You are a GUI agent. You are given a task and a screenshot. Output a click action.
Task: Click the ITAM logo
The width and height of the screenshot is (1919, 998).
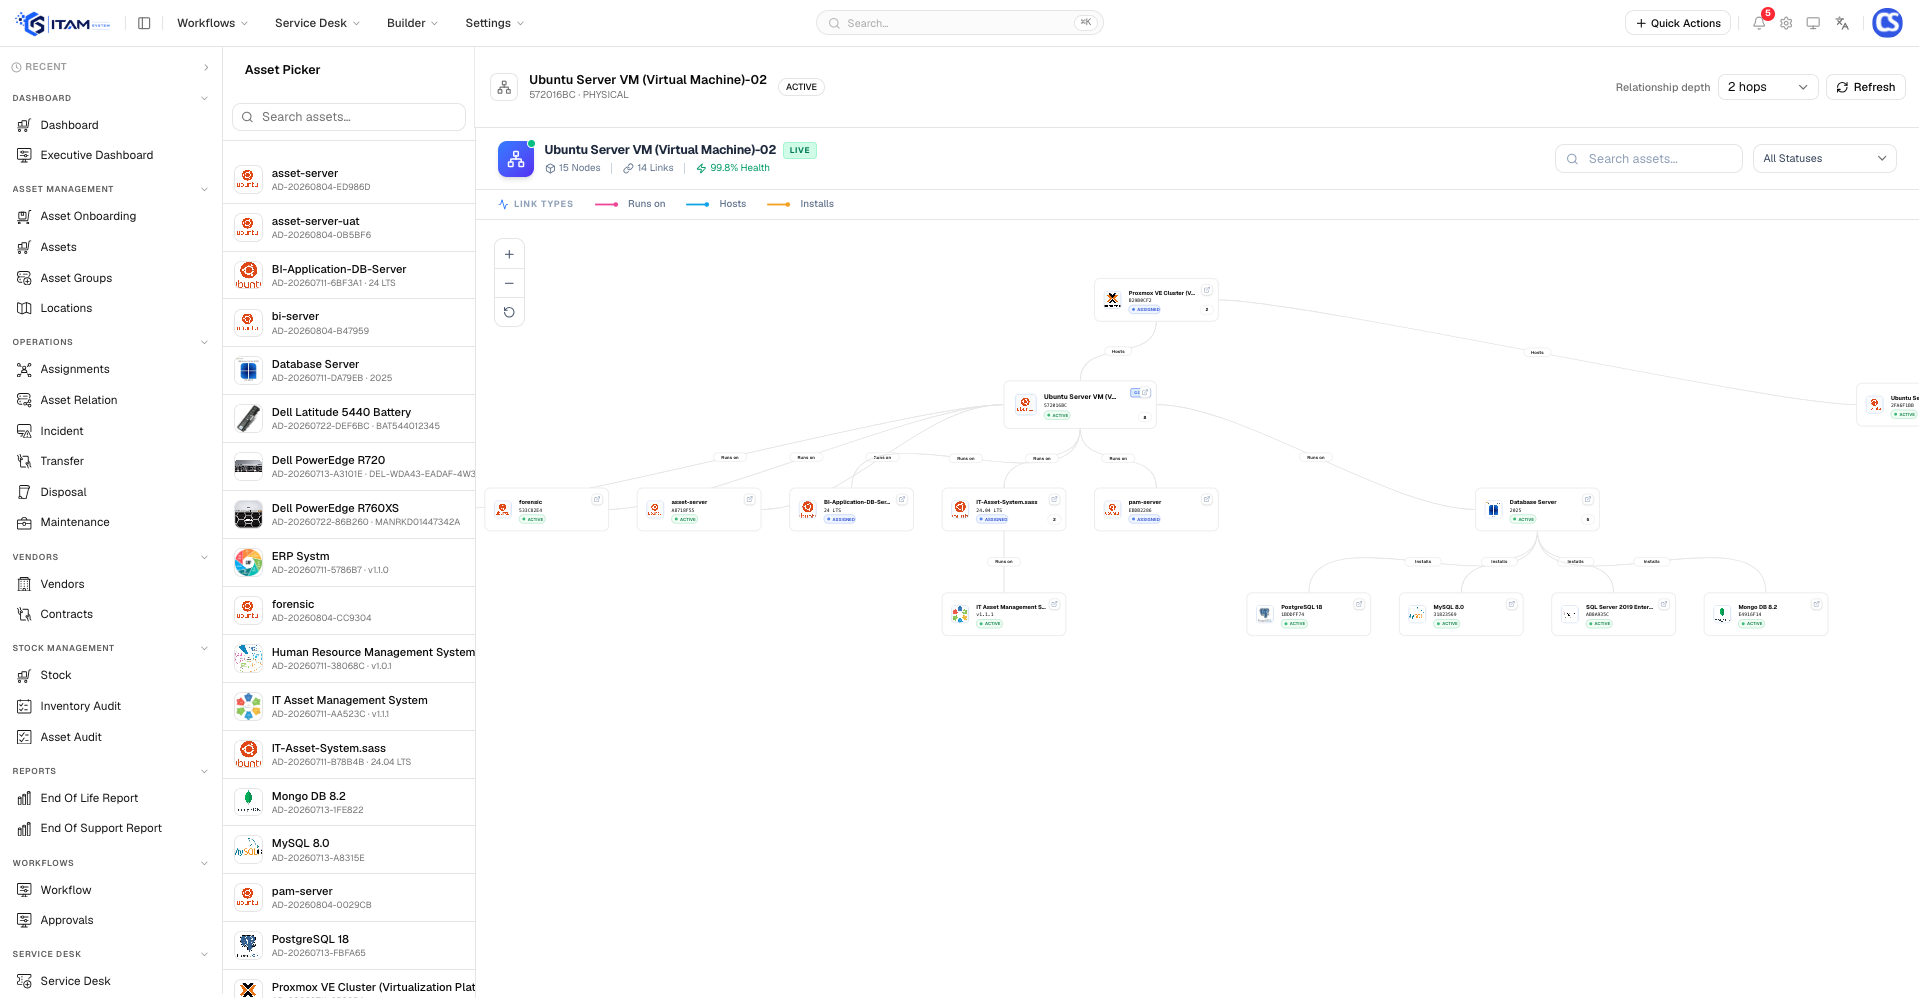[63, 23]
